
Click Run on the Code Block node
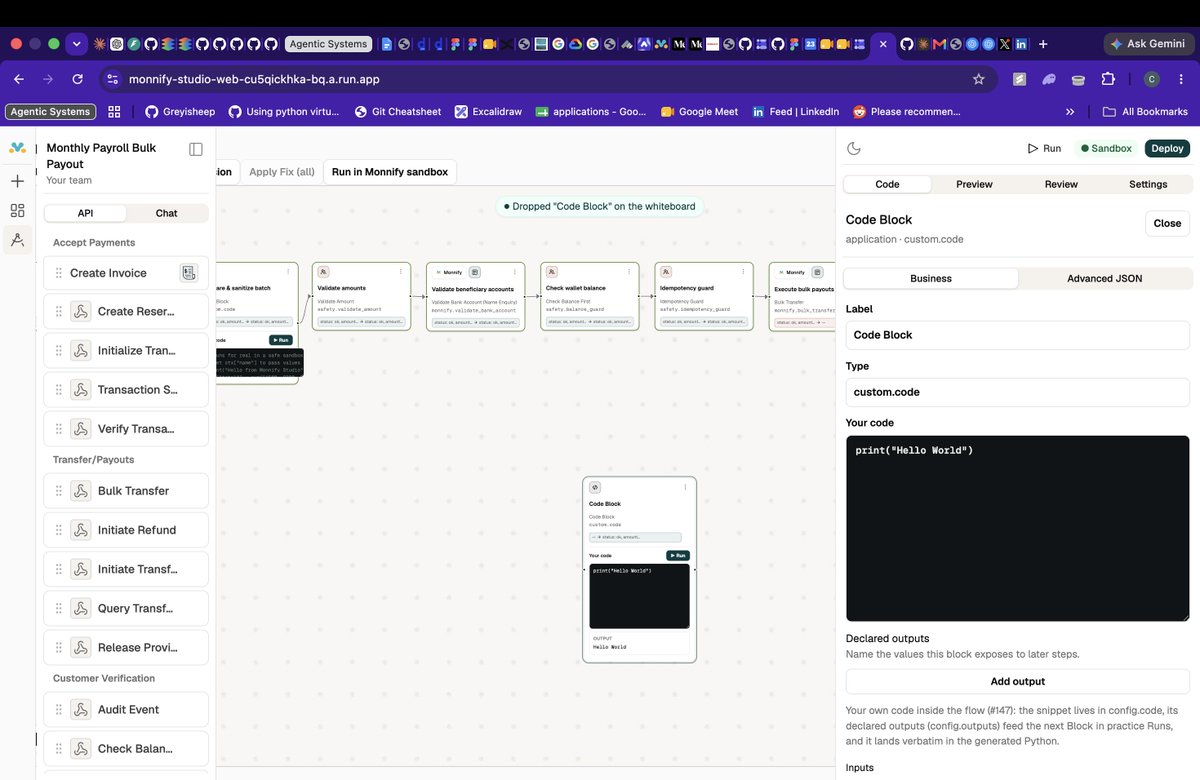pyautogui.click(x=678, y=555)
